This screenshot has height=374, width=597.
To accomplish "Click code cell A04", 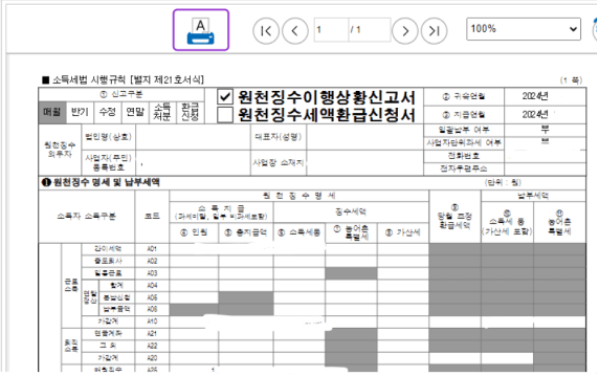I will tap(152, 286).
